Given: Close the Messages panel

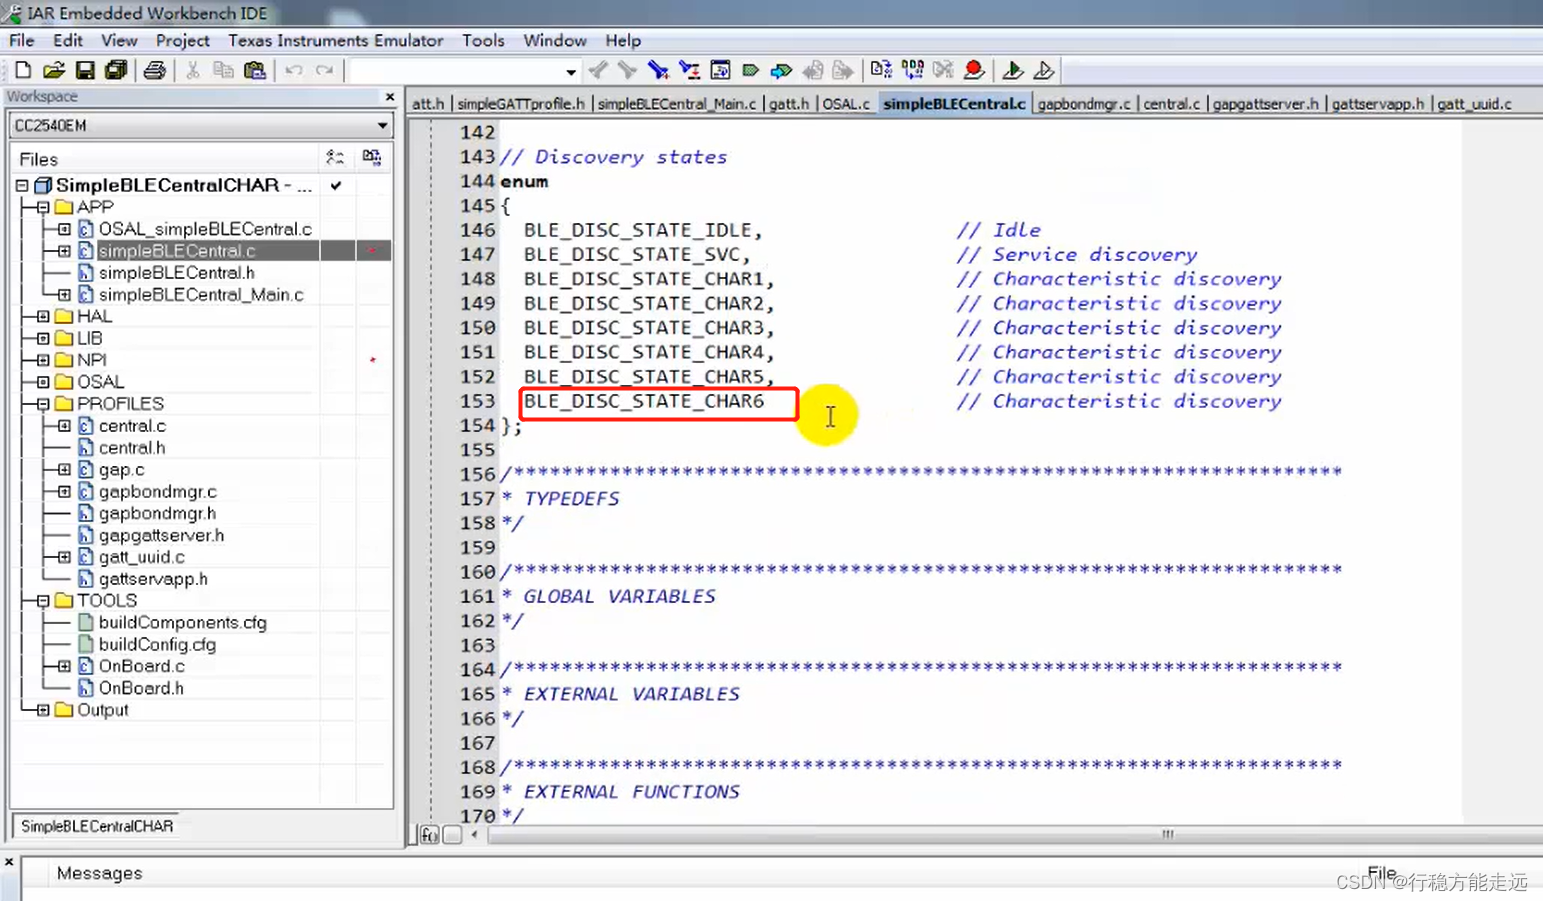Looking at the screenshot, I should [x=9, y=861].
